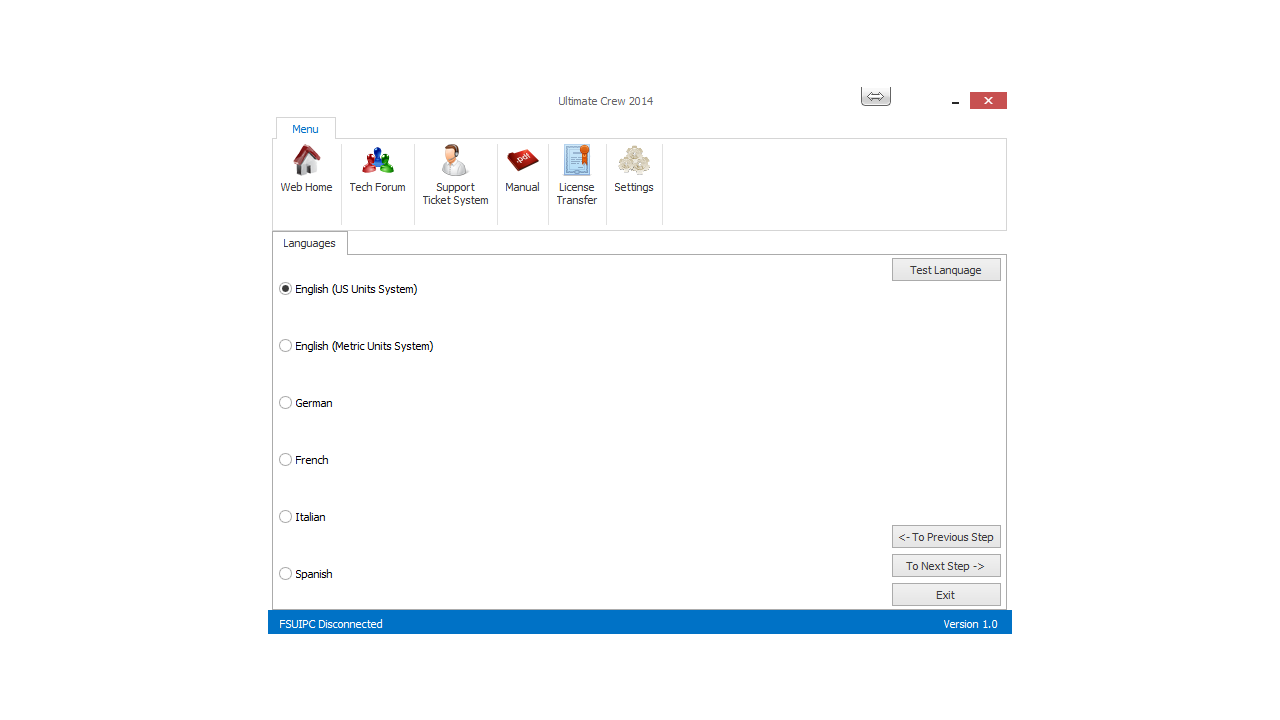This screenshot has width=1280, height=720.
Task: Click the double-arrow resize icon in the title bar
Action: coord(875,96)
